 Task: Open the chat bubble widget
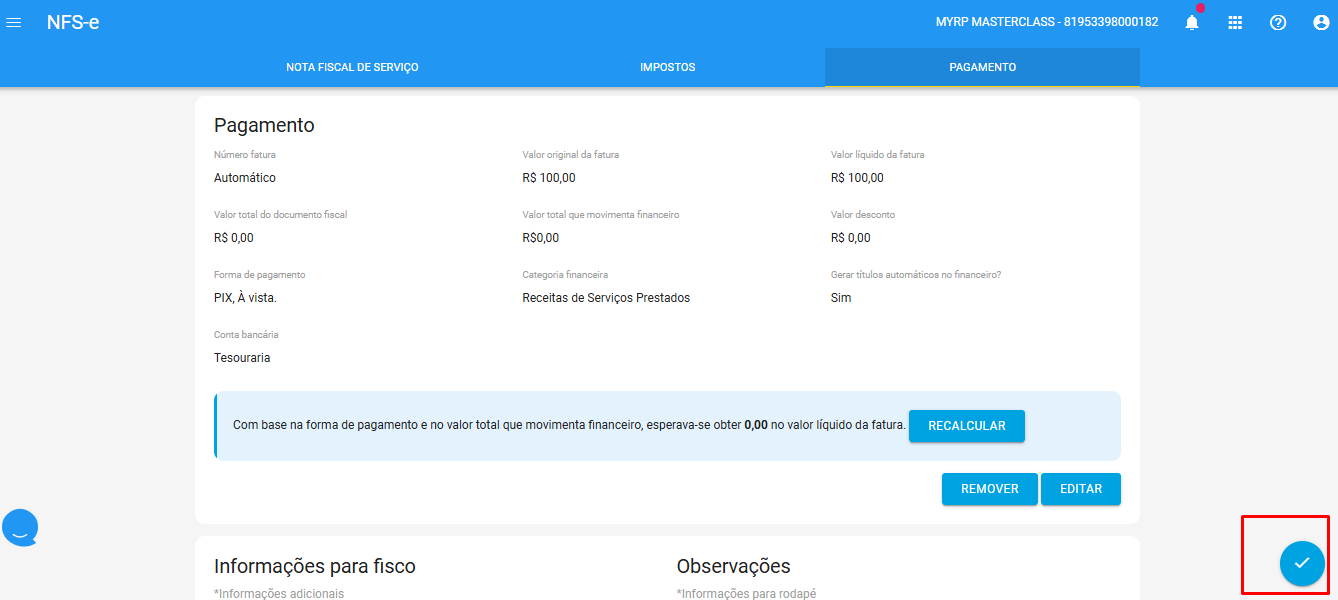pyautogui.click(x=20, y=527)
